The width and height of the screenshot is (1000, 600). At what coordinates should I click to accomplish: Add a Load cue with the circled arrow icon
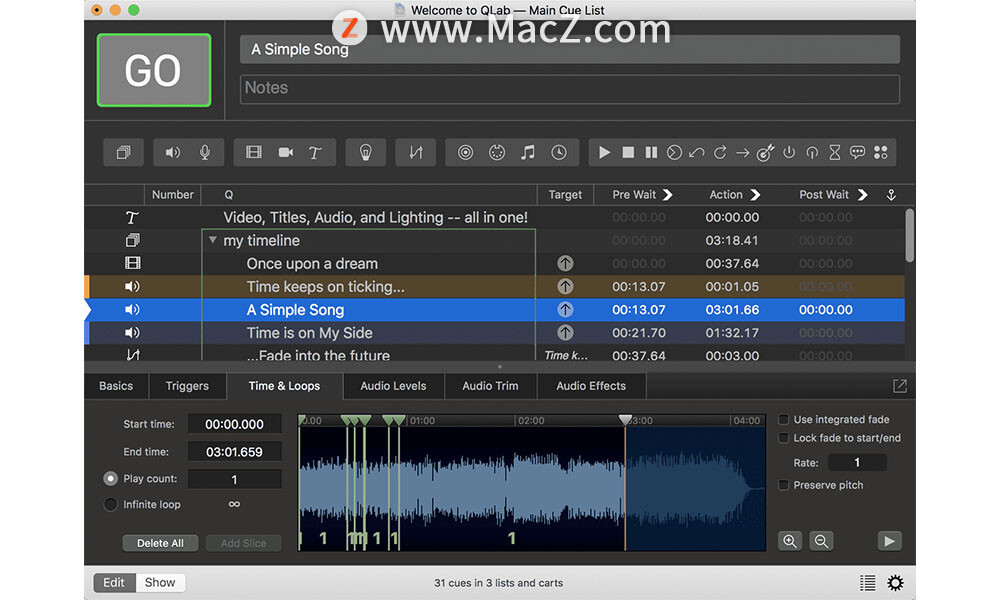point(674,152)
